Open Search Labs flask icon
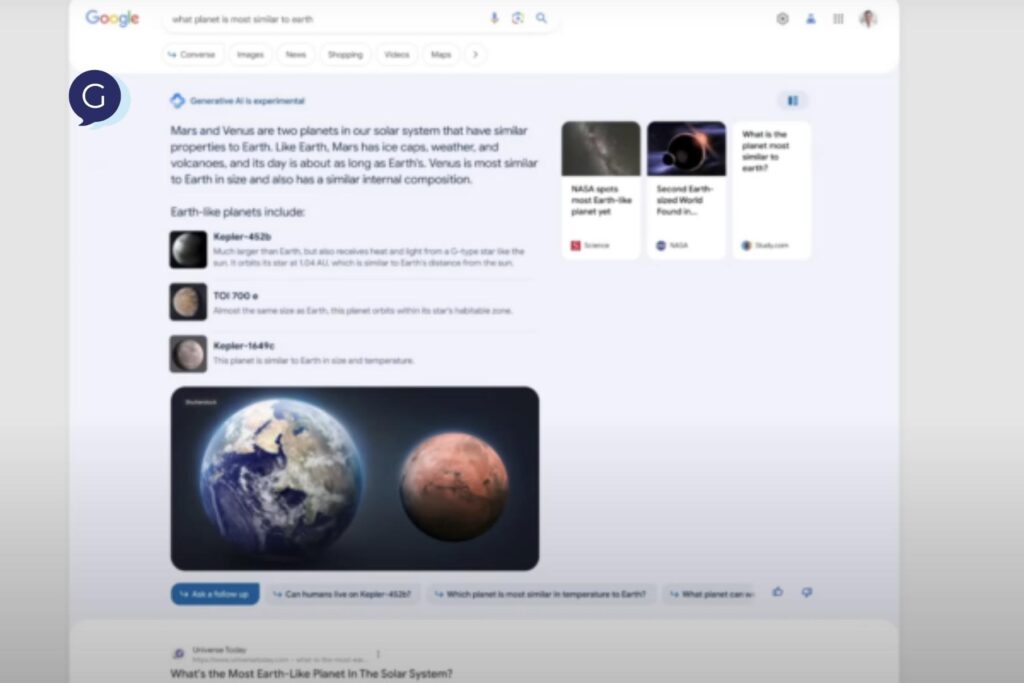 coord(810,19)
